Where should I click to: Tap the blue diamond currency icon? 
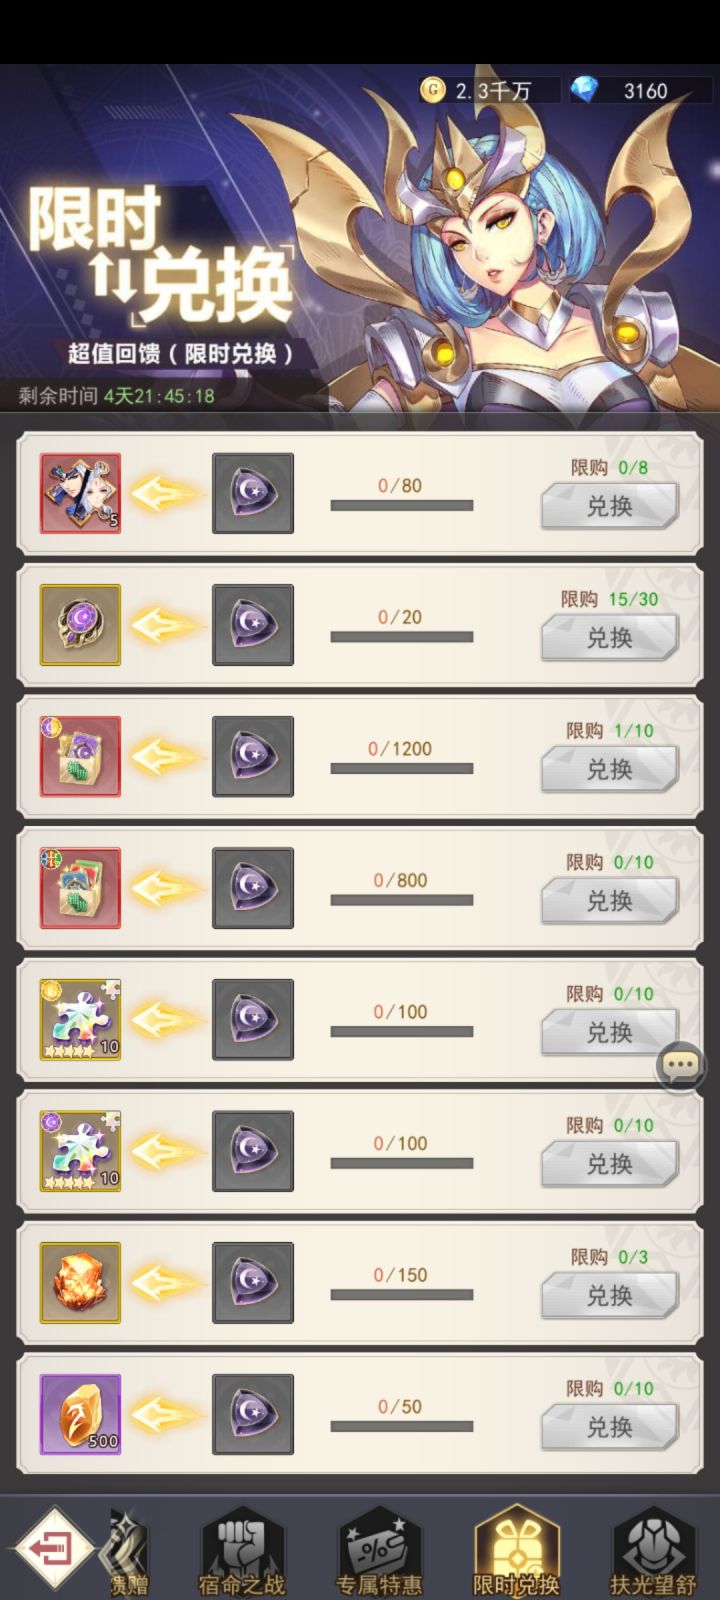click(584, 90)
